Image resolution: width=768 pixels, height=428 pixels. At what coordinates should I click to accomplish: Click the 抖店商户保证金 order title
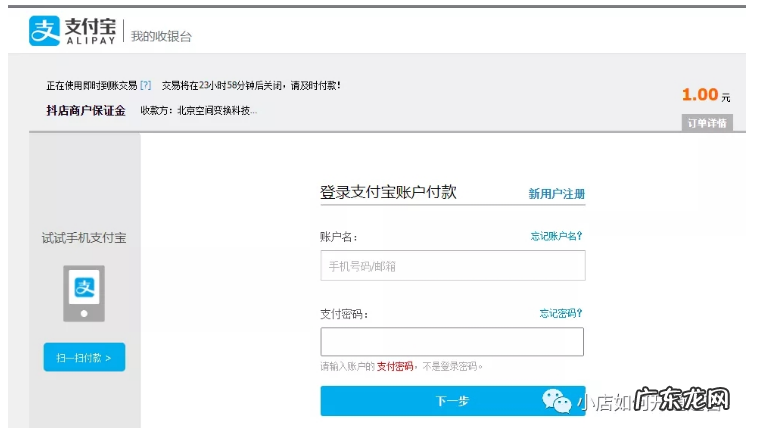(86, 111)
